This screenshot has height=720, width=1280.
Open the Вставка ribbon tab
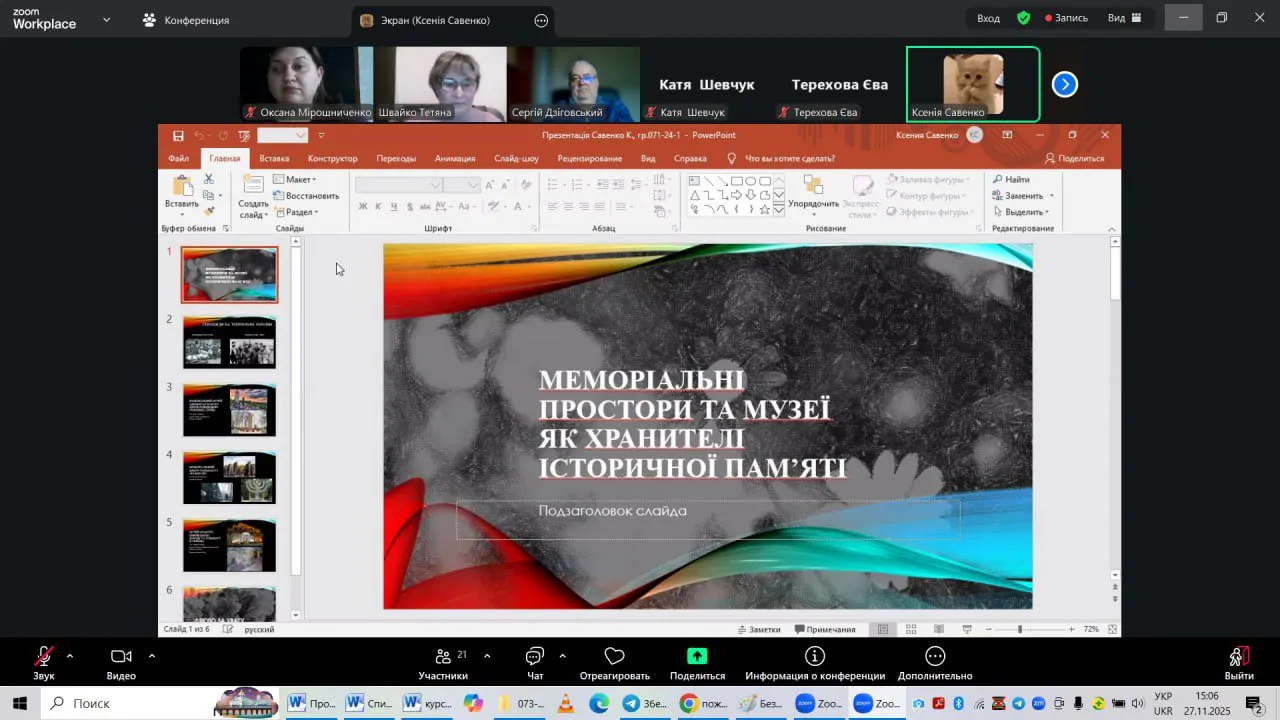pyautogui.click(x=274, y=158)
